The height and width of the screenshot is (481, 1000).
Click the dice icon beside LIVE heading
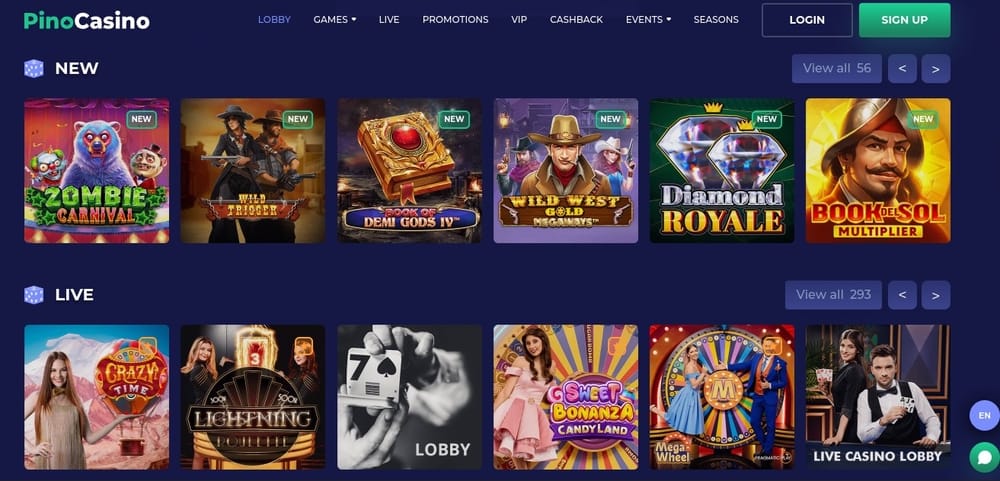(x=34, y=295)
